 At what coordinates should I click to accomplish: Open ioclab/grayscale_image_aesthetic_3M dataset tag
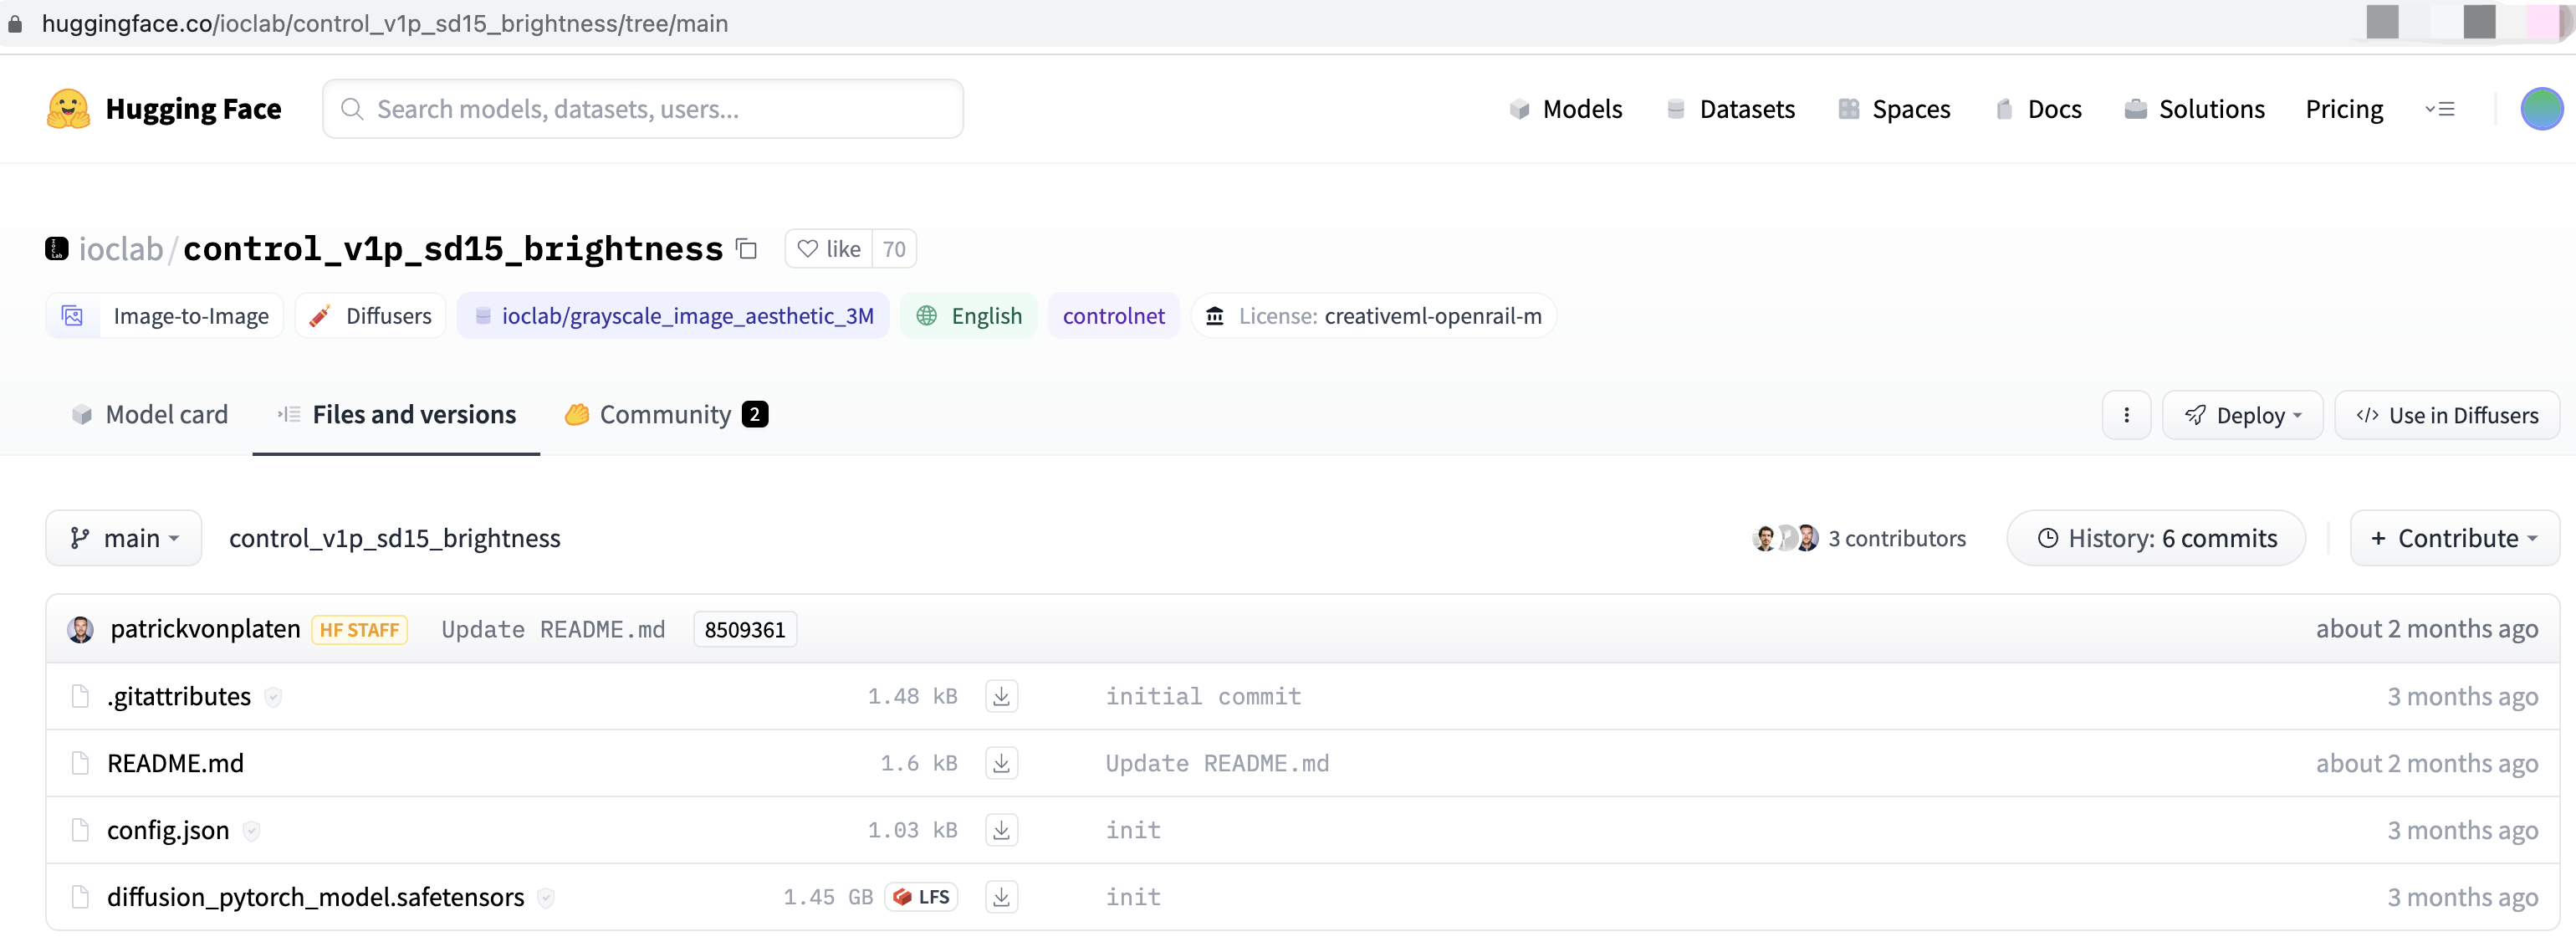click(x=673, y=316)
